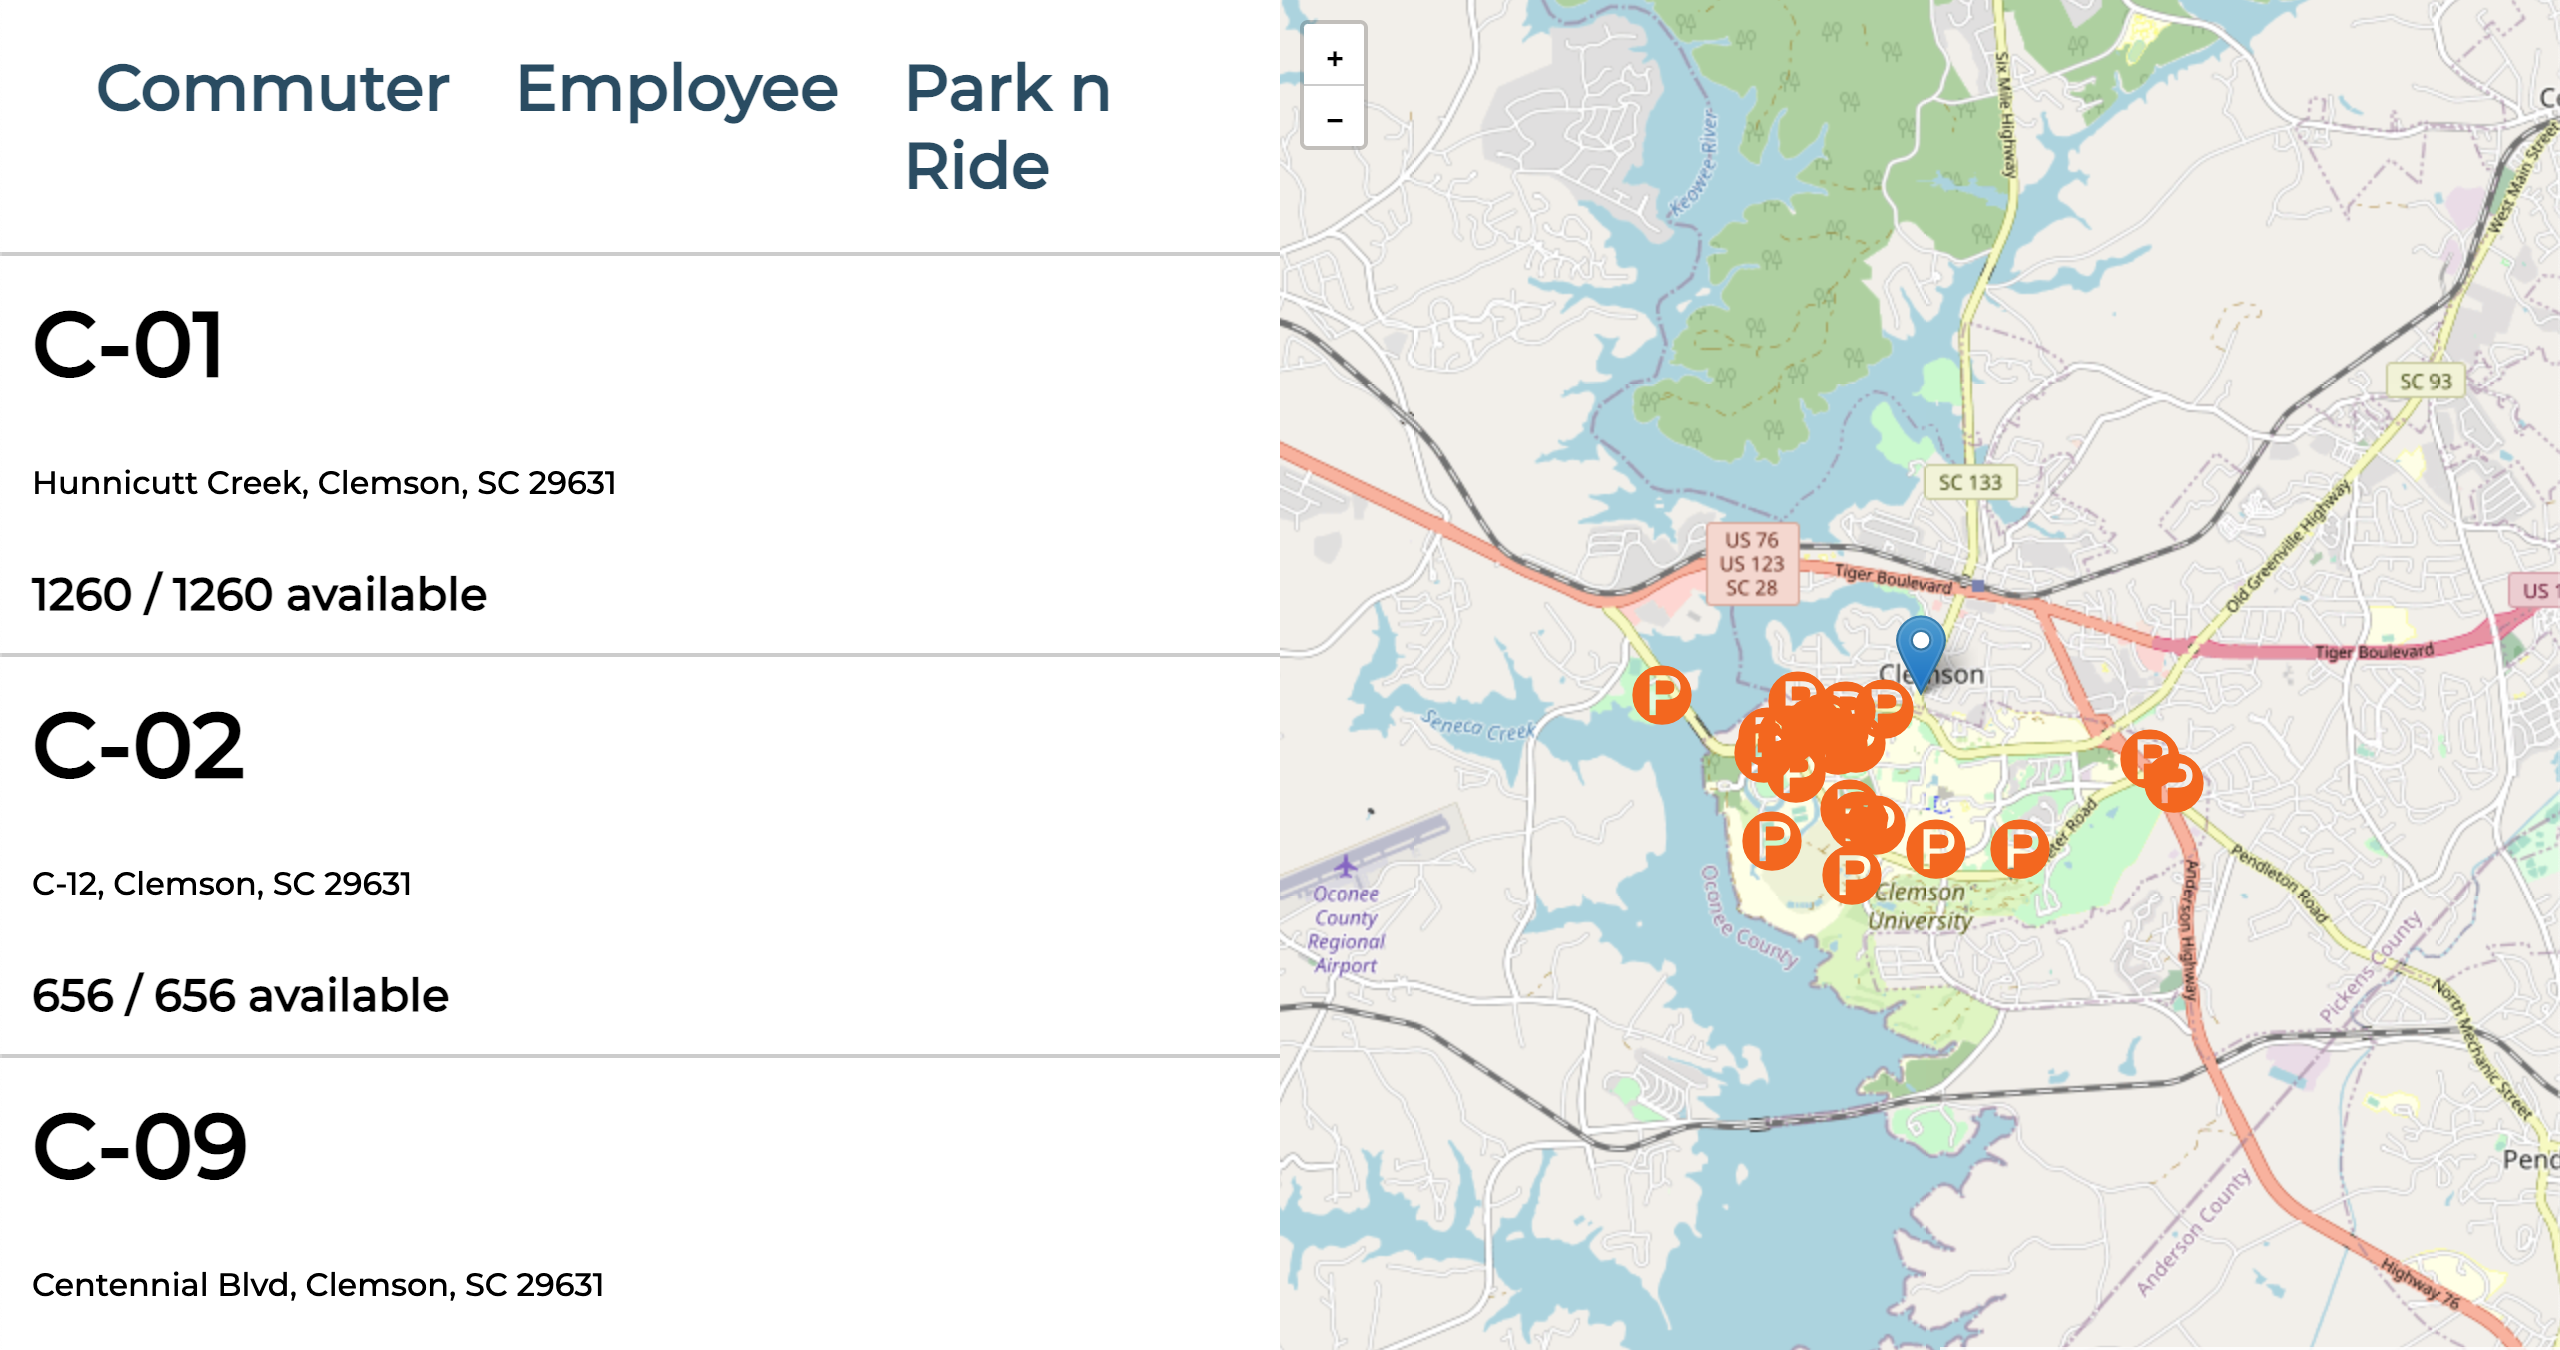
Task: Click parking marker left of Clemson University label
Action: click(1851, 874)
